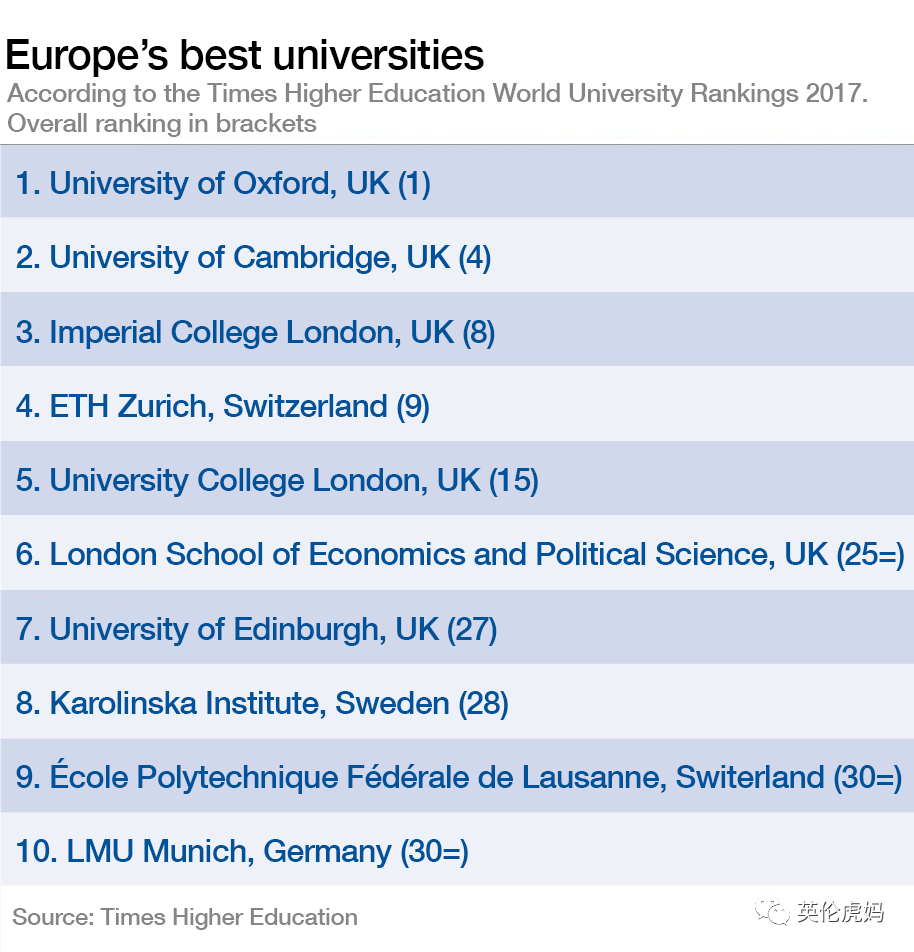Screen dimensions: 914x952
Task: Select École Polytechnique Fédérale de Lausanne row
Action: [x=457, y=777]
